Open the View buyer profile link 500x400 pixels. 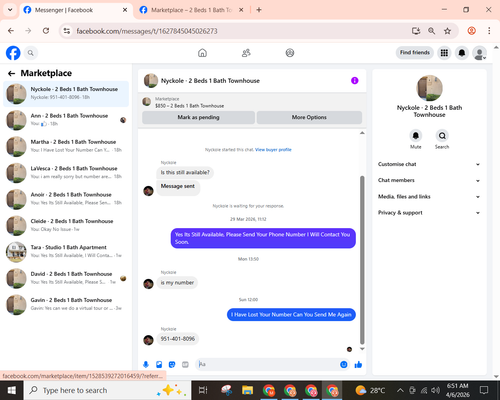click(x=273, y=150)
